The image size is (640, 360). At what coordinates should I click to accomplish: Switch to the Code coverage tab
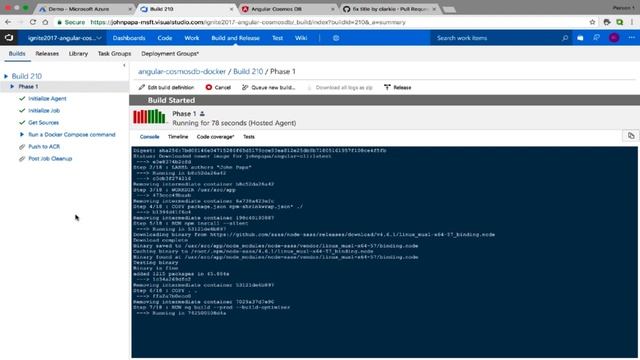[215, 137]
